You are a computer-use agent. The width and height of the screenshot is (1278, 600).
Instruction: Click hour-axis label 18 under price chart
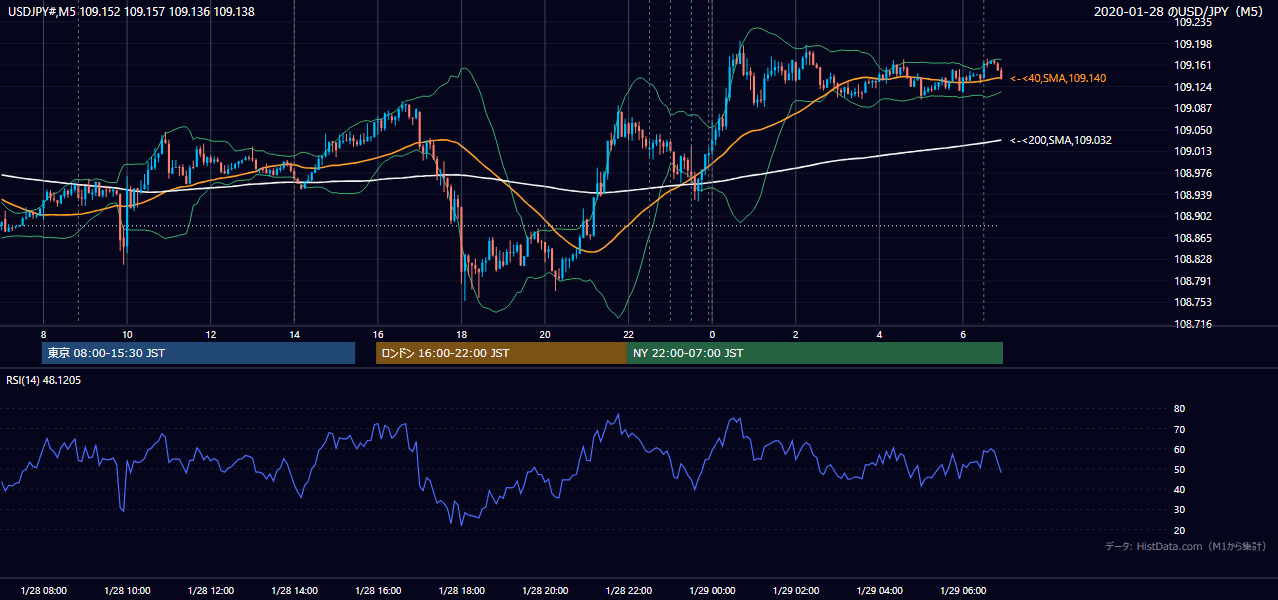pos(461,334)
